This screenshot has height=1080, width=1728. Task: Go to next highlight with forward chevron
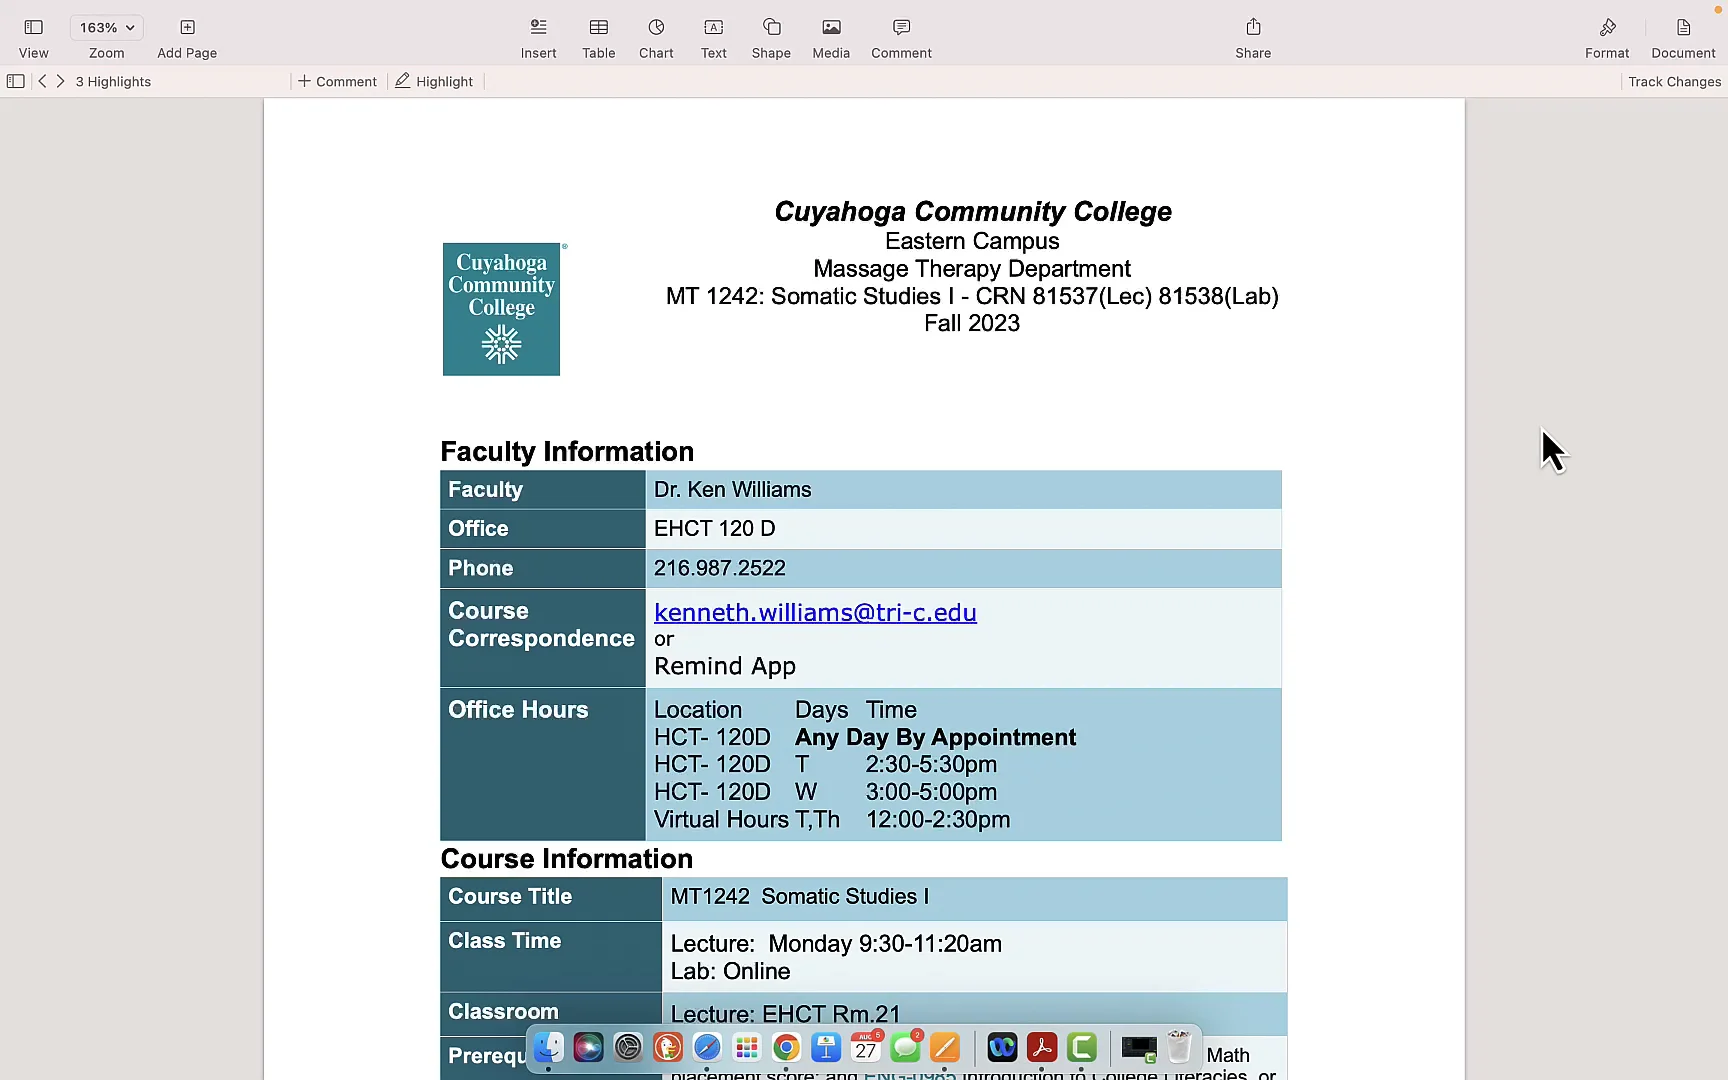pyautogui.click(x=60, y=81)
